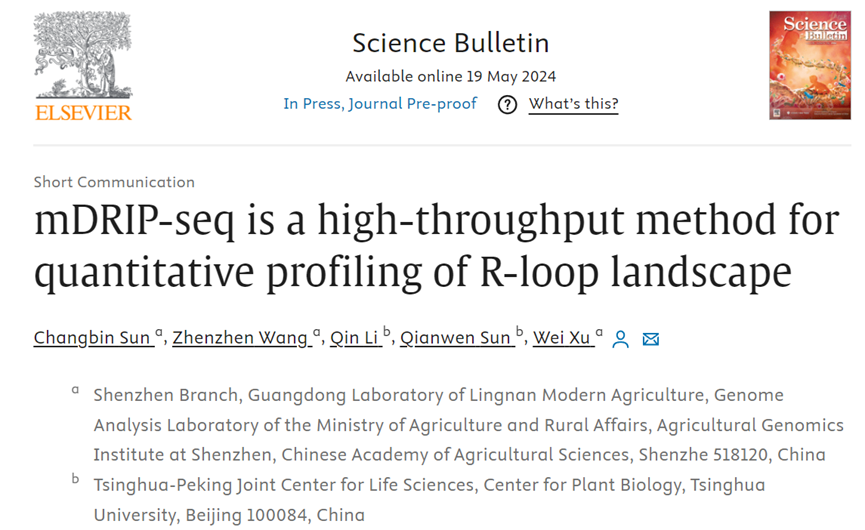Image resolution: width=865 pixels, height=530 pixels.
Task: Click the Short Communication article type label
Action: [x=114, y=182]
